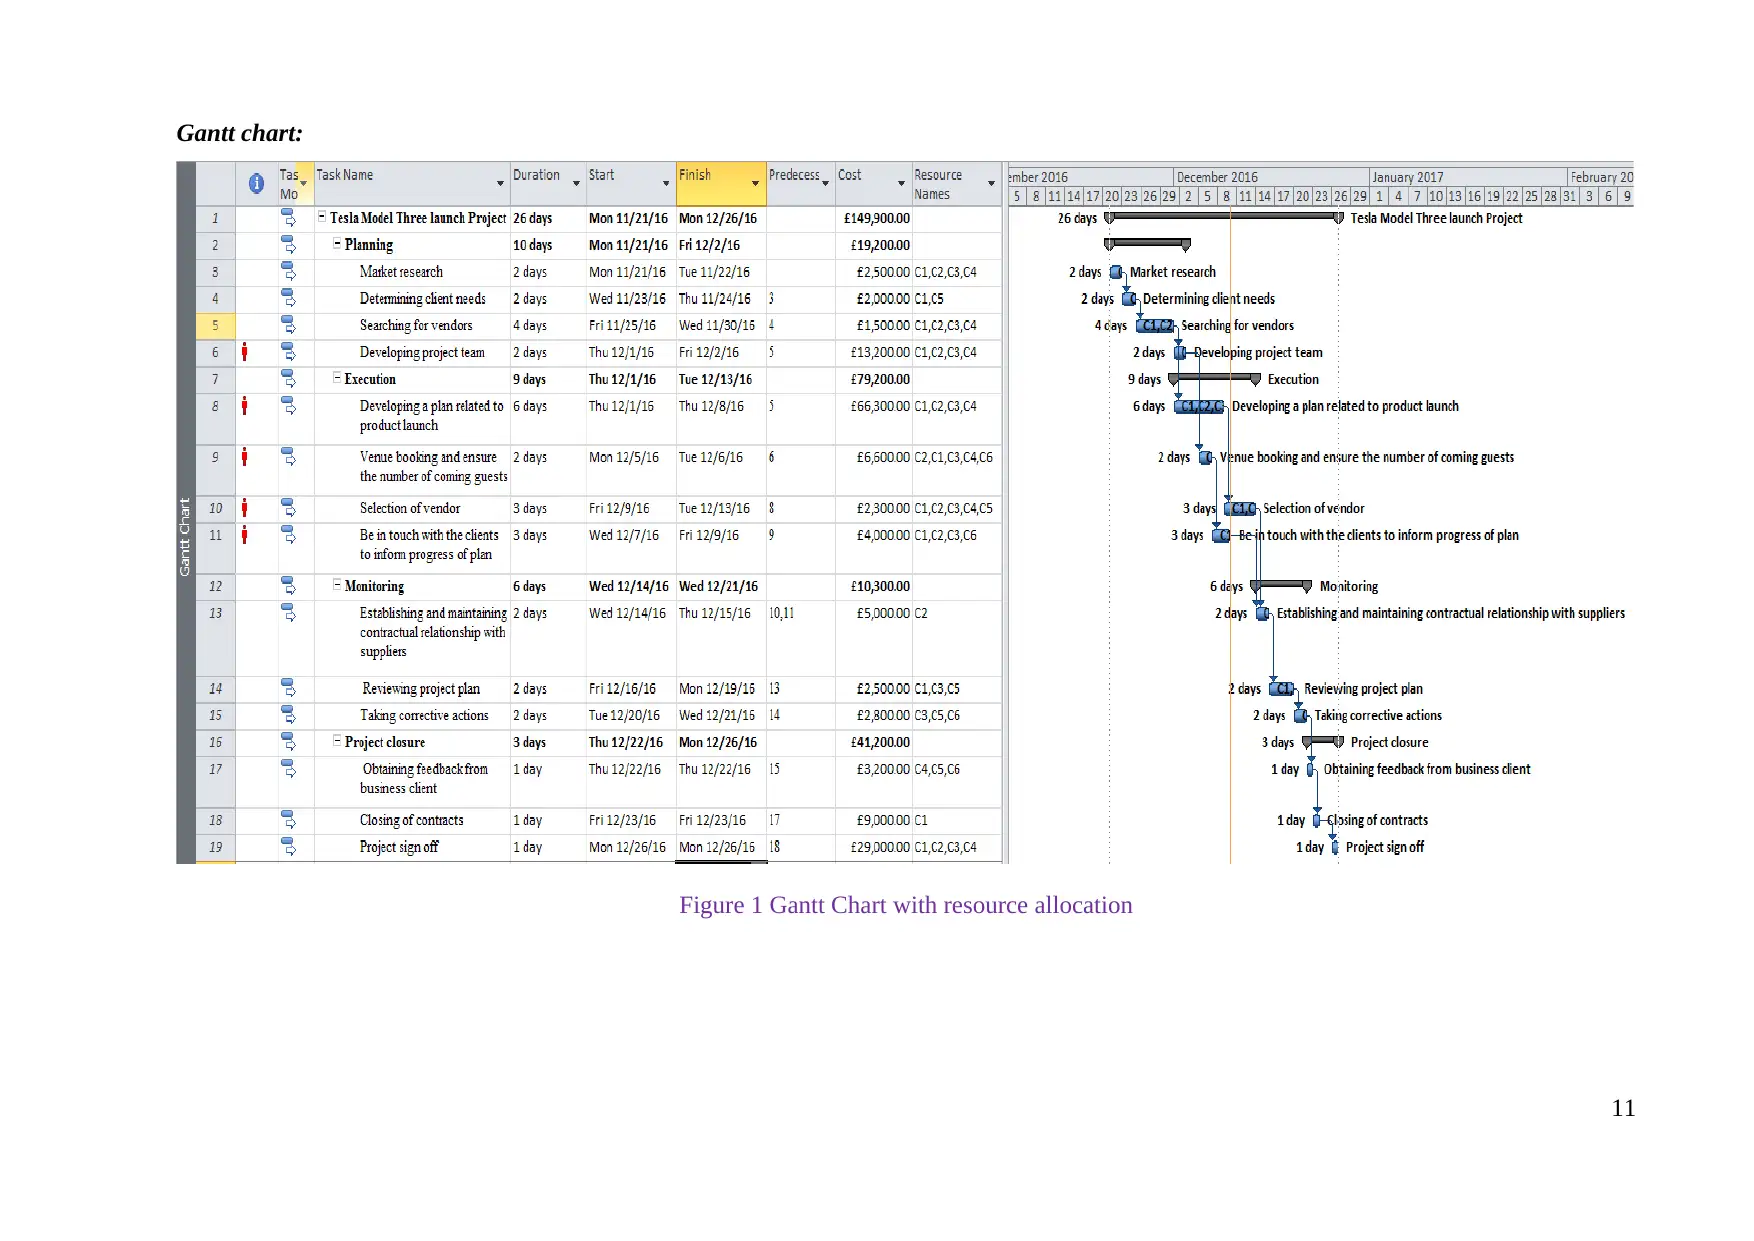Viewport: 1754px width, 1241px height.
Task: Select row header number 12
Action: [x=215, y=586]
